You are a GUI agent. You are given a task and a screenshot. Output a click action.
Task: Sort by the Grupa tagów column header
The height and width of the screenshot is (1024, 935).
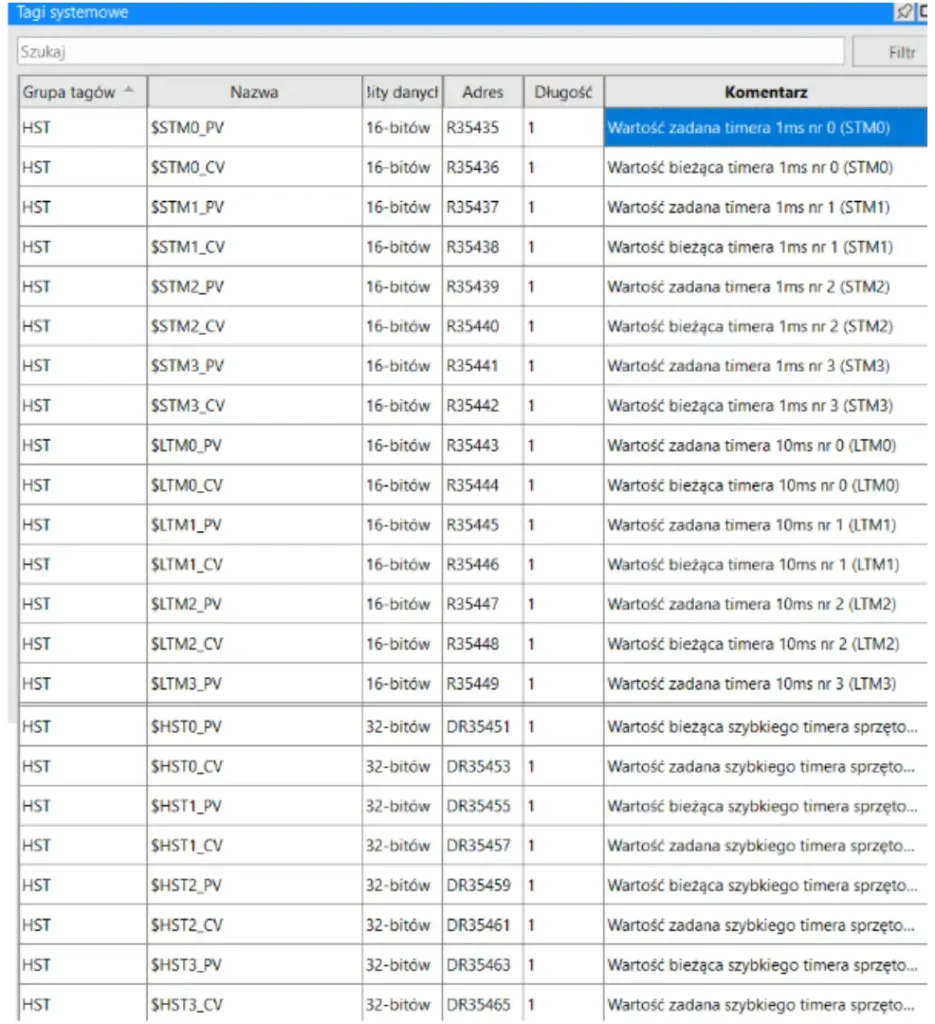point(83,92)
